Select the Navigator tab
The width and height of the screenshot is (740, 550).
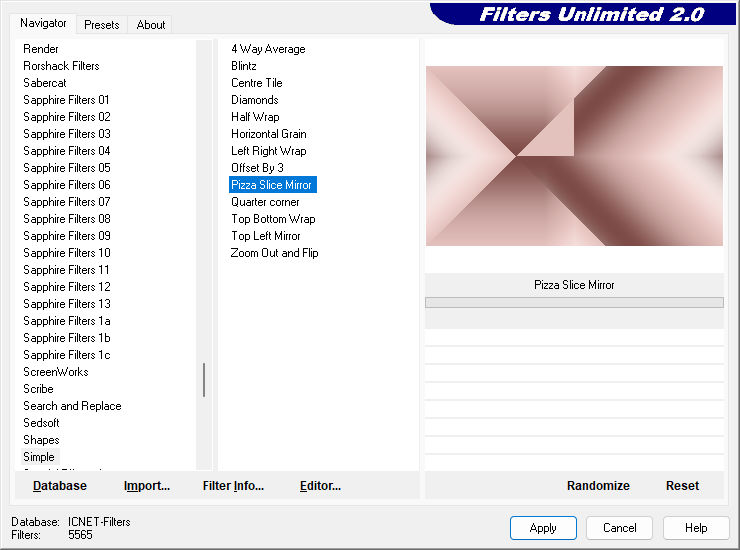pyautogui.click(x=44, y=23)
